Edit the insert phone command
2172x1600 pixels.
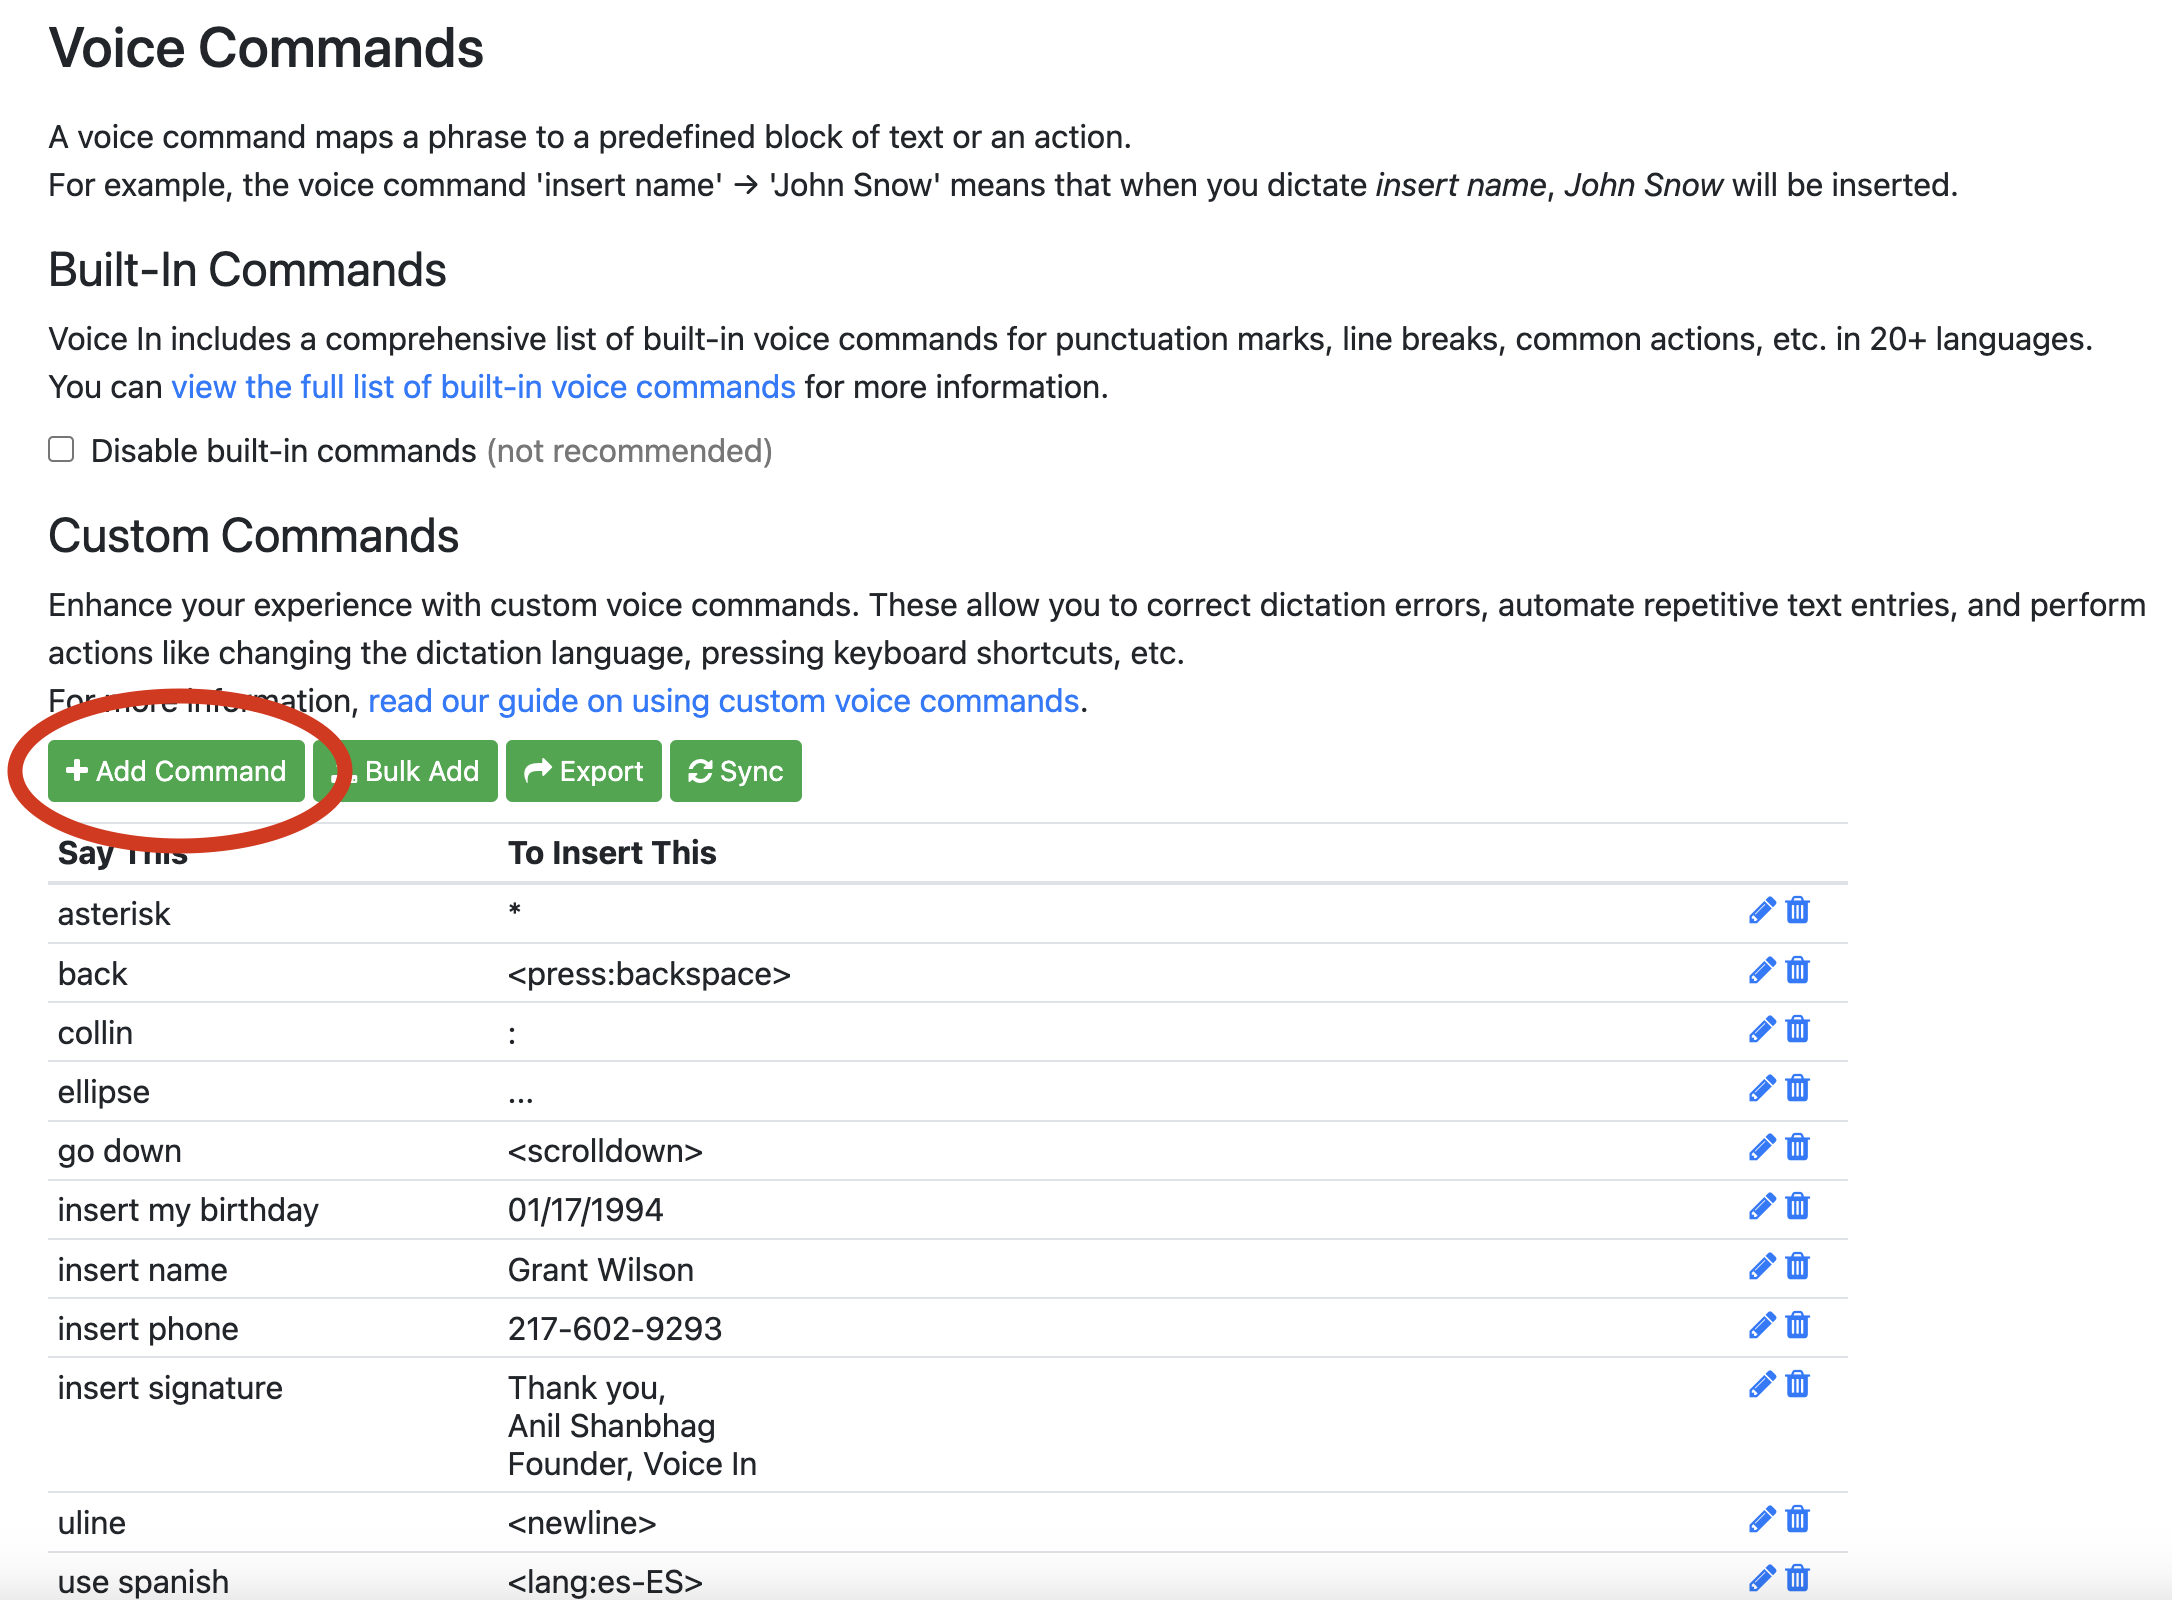[x=1761, y=1326]
